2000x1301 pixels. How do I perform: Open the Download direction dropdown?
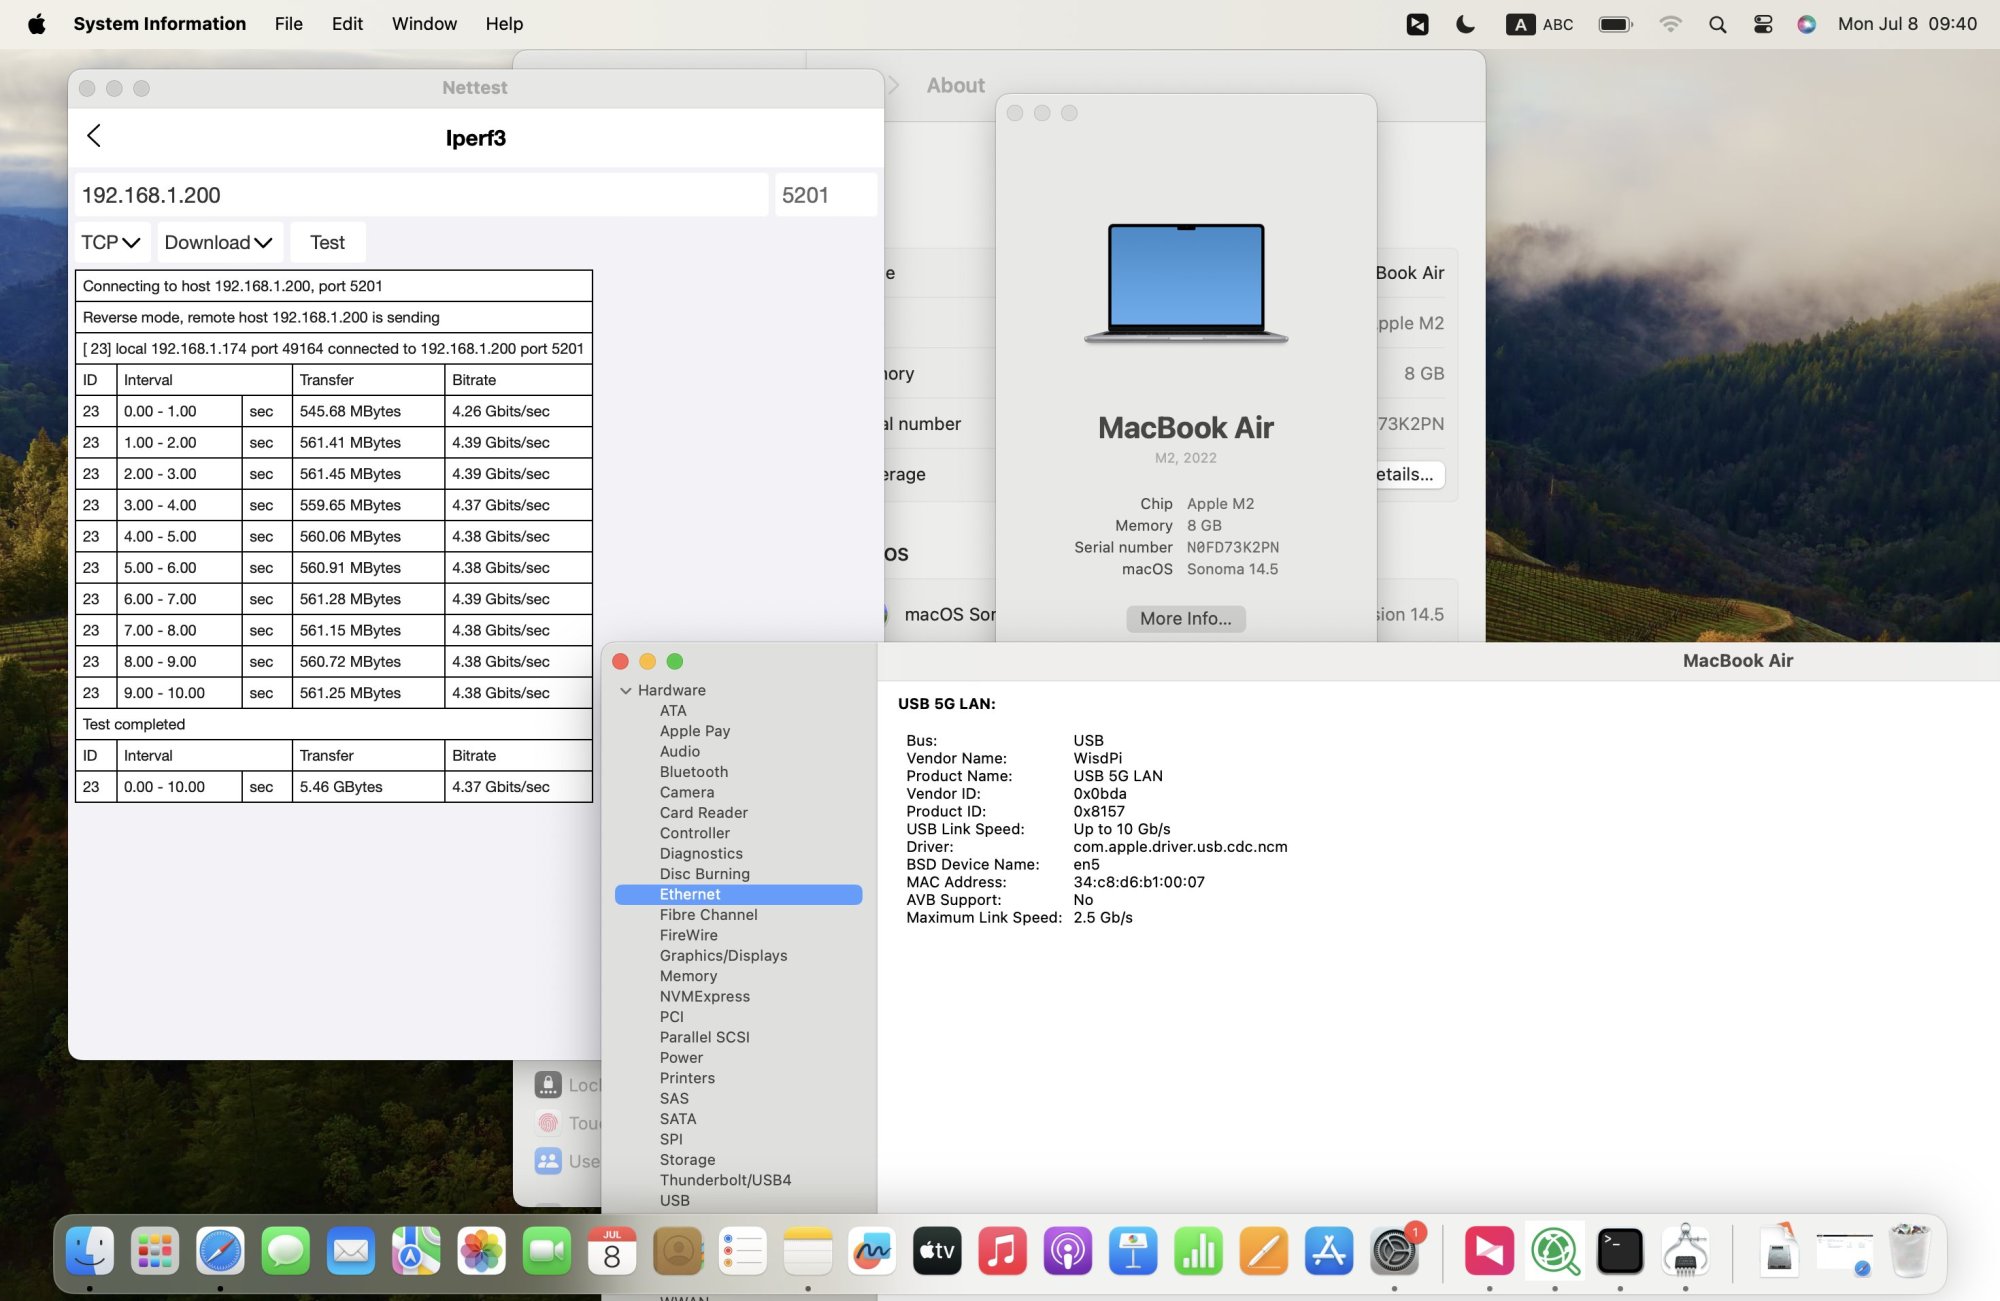click(x=218, y=243)
